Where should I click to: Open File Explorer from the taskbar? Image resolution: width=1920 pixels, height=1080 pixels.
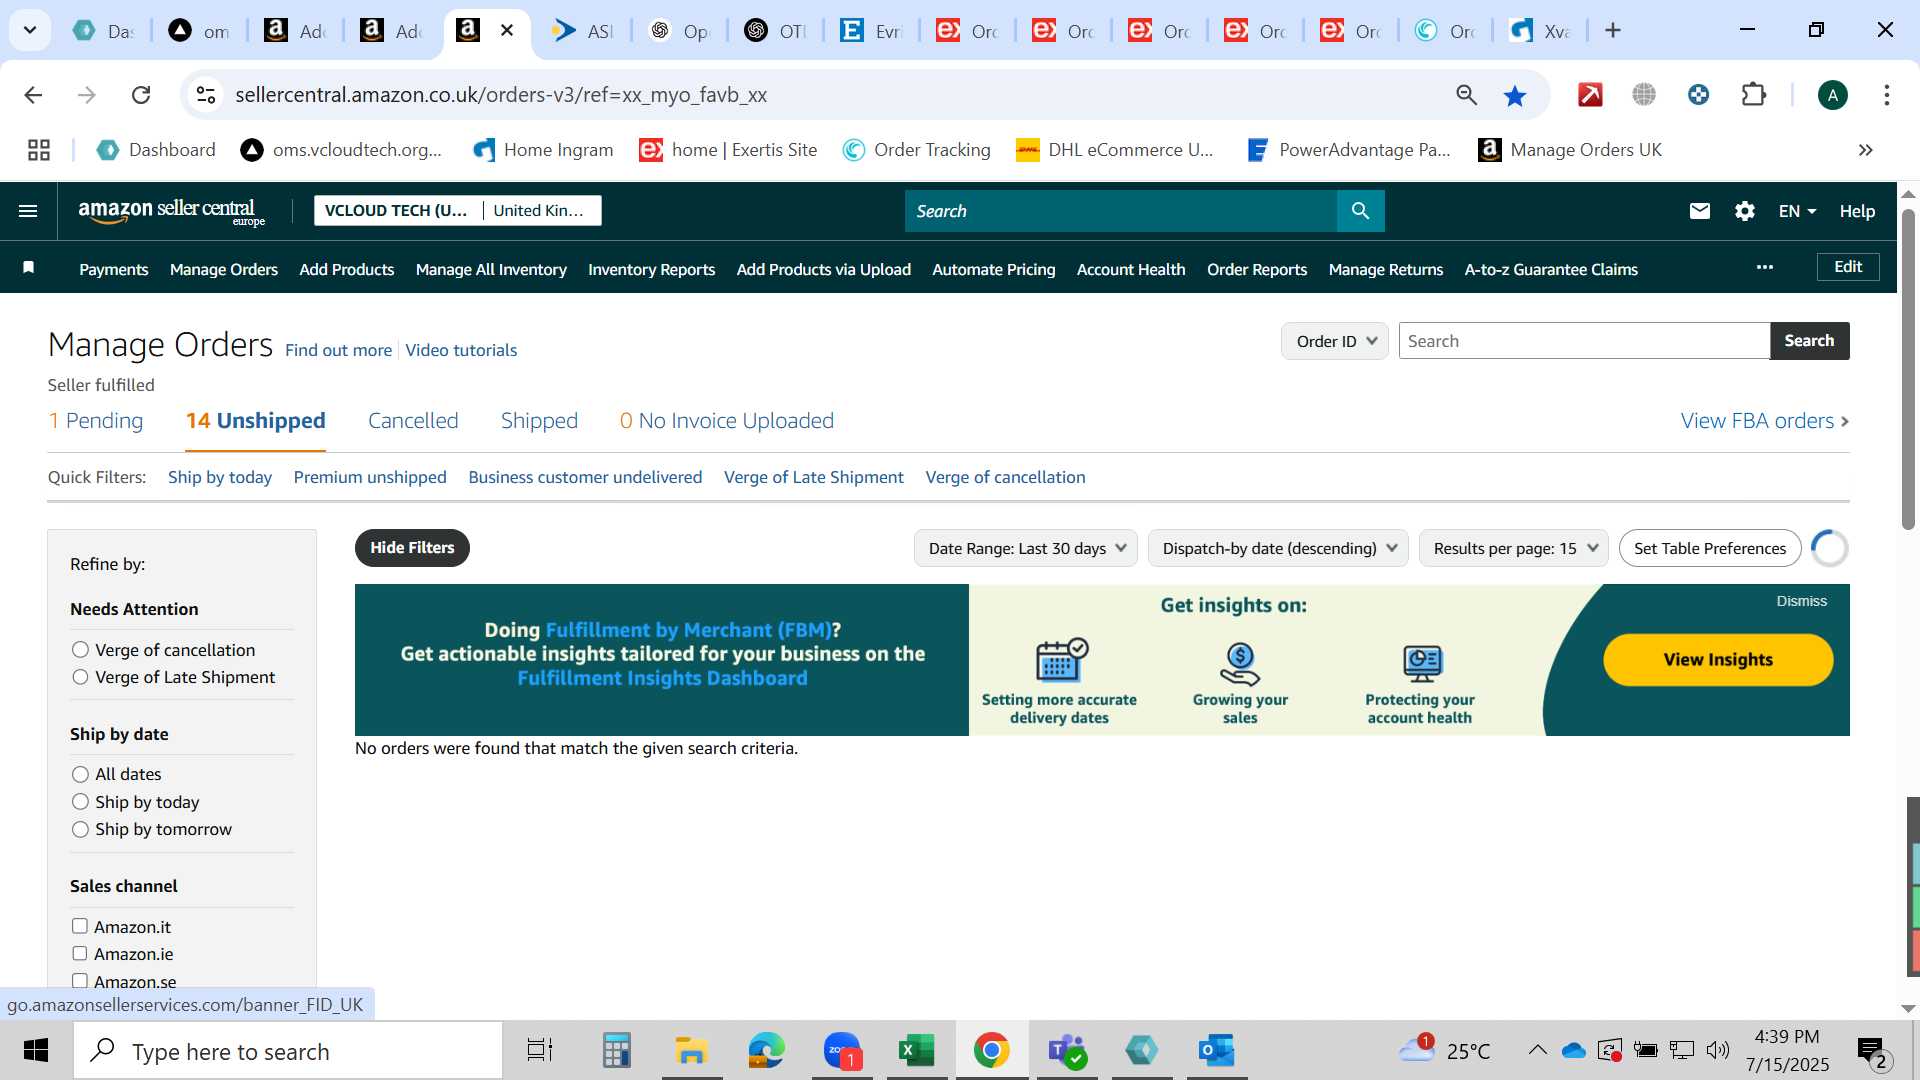[691, 1051]
